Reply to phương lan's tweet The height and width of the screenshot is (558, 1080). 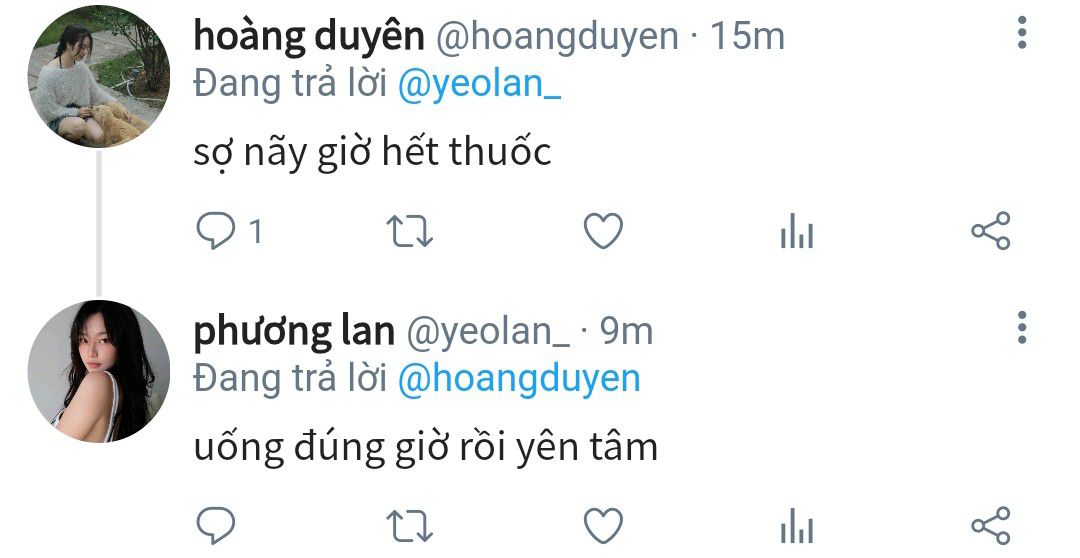216,526
